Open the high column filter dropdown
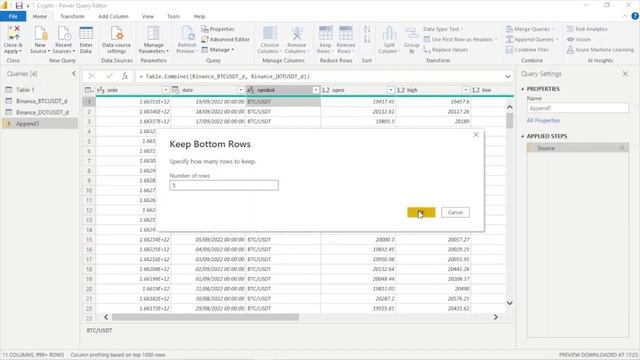Viewport: 640px width, 360px height. (466, 90)
